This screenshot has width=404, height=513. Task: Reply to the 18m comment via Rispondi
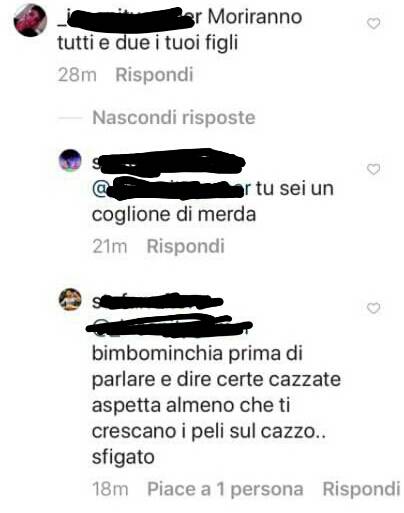point(361,489)
